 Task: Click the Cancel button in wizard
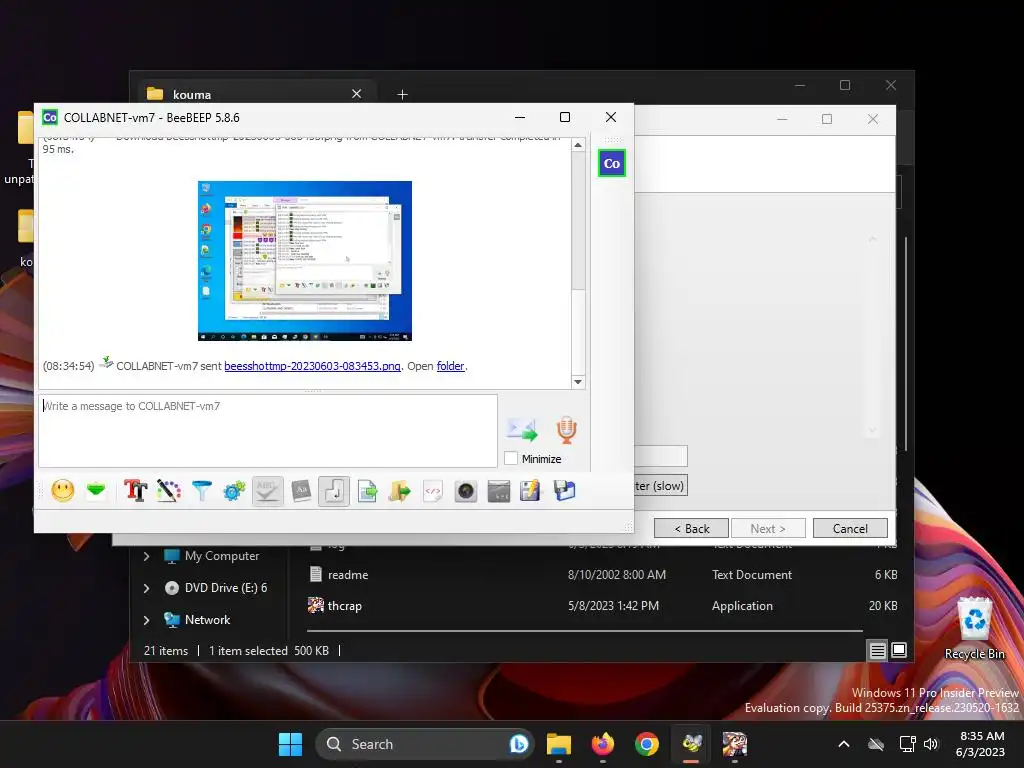(850, 528)
